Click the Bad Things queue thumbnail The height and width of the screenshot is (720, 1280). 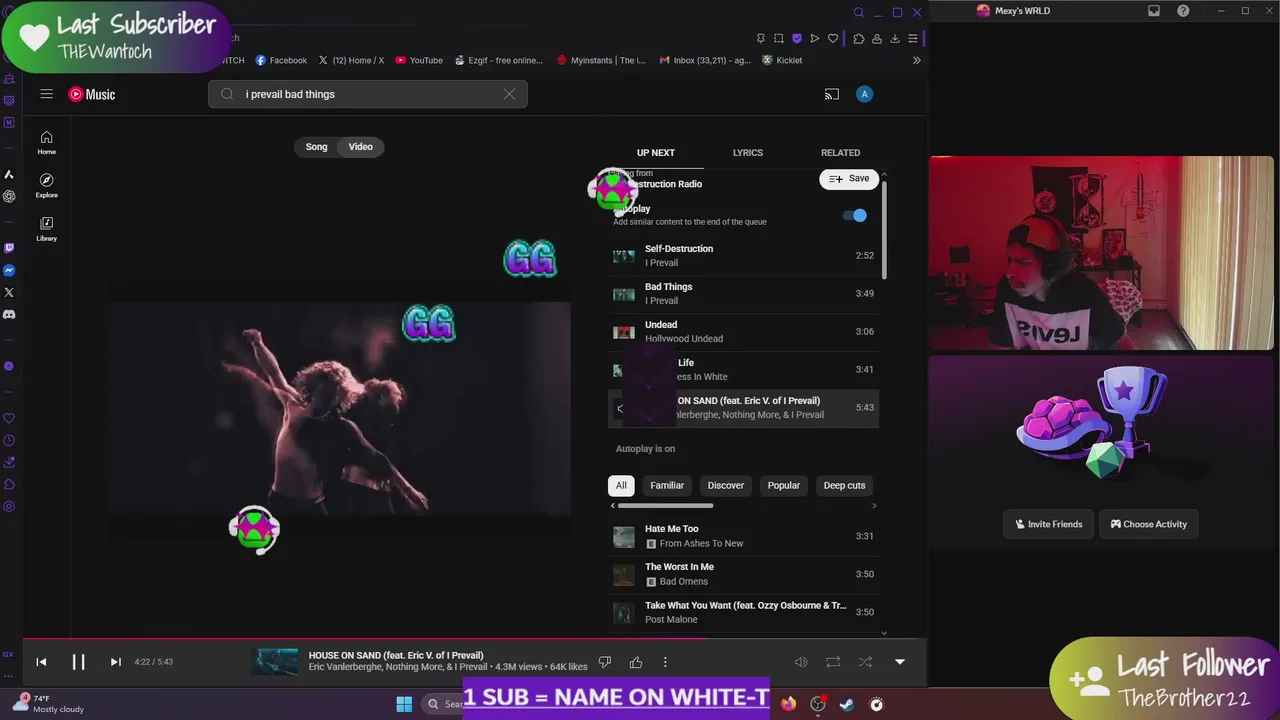(x=623, y=294)
